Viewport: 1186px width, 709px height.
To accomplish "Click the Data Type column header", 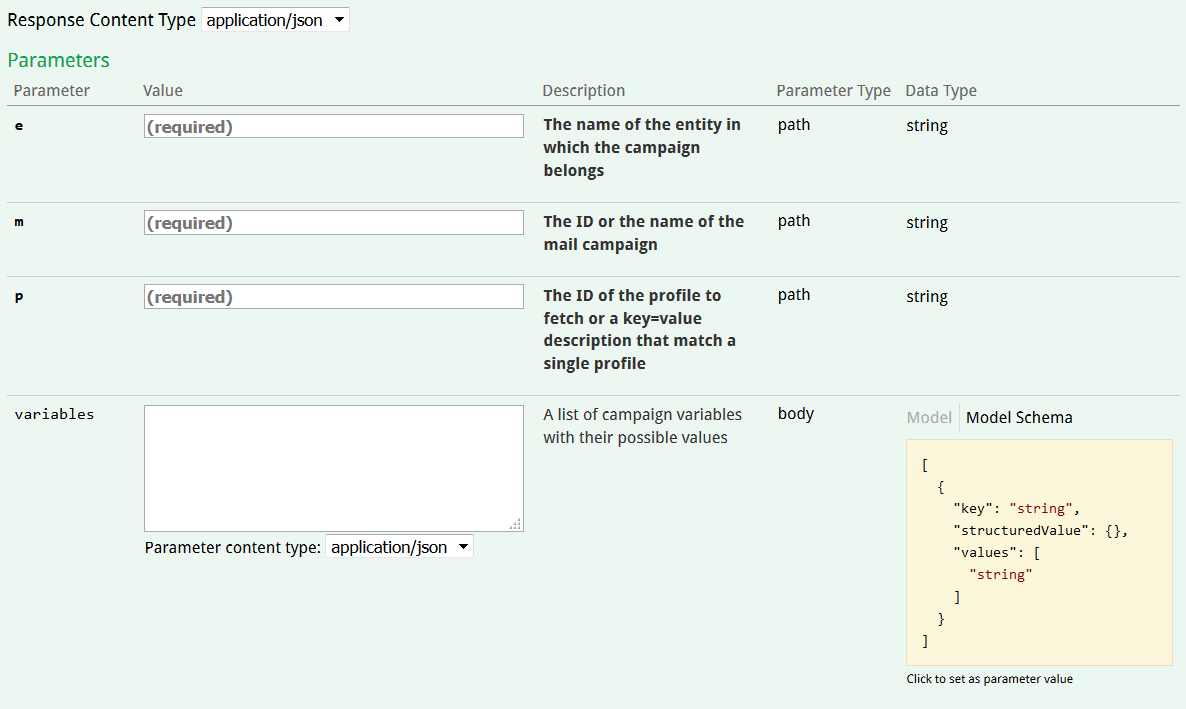I will pos(941,90).
